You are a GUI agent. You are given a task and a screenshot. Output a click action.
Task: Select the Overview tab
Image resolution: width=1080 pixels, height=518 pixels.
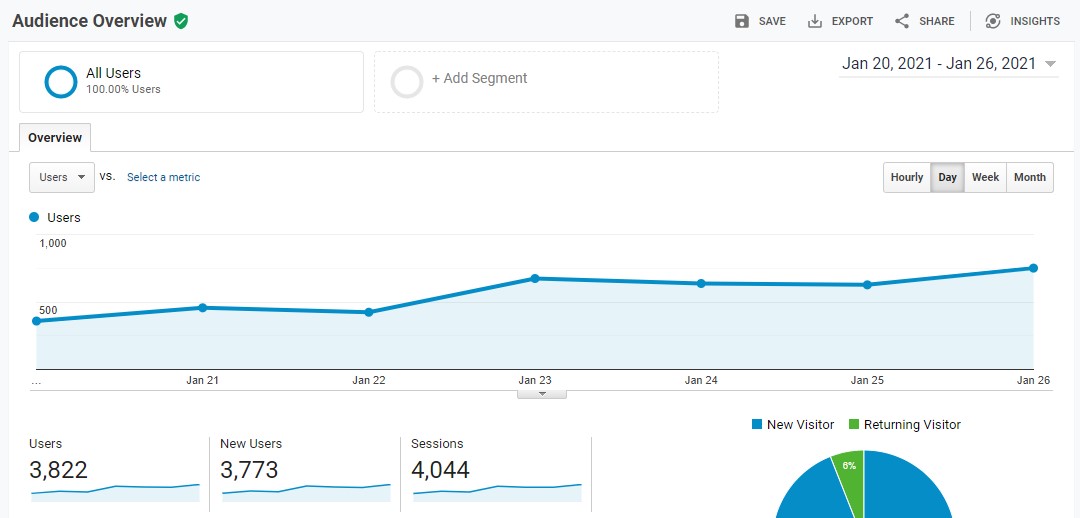pos(55,138)
